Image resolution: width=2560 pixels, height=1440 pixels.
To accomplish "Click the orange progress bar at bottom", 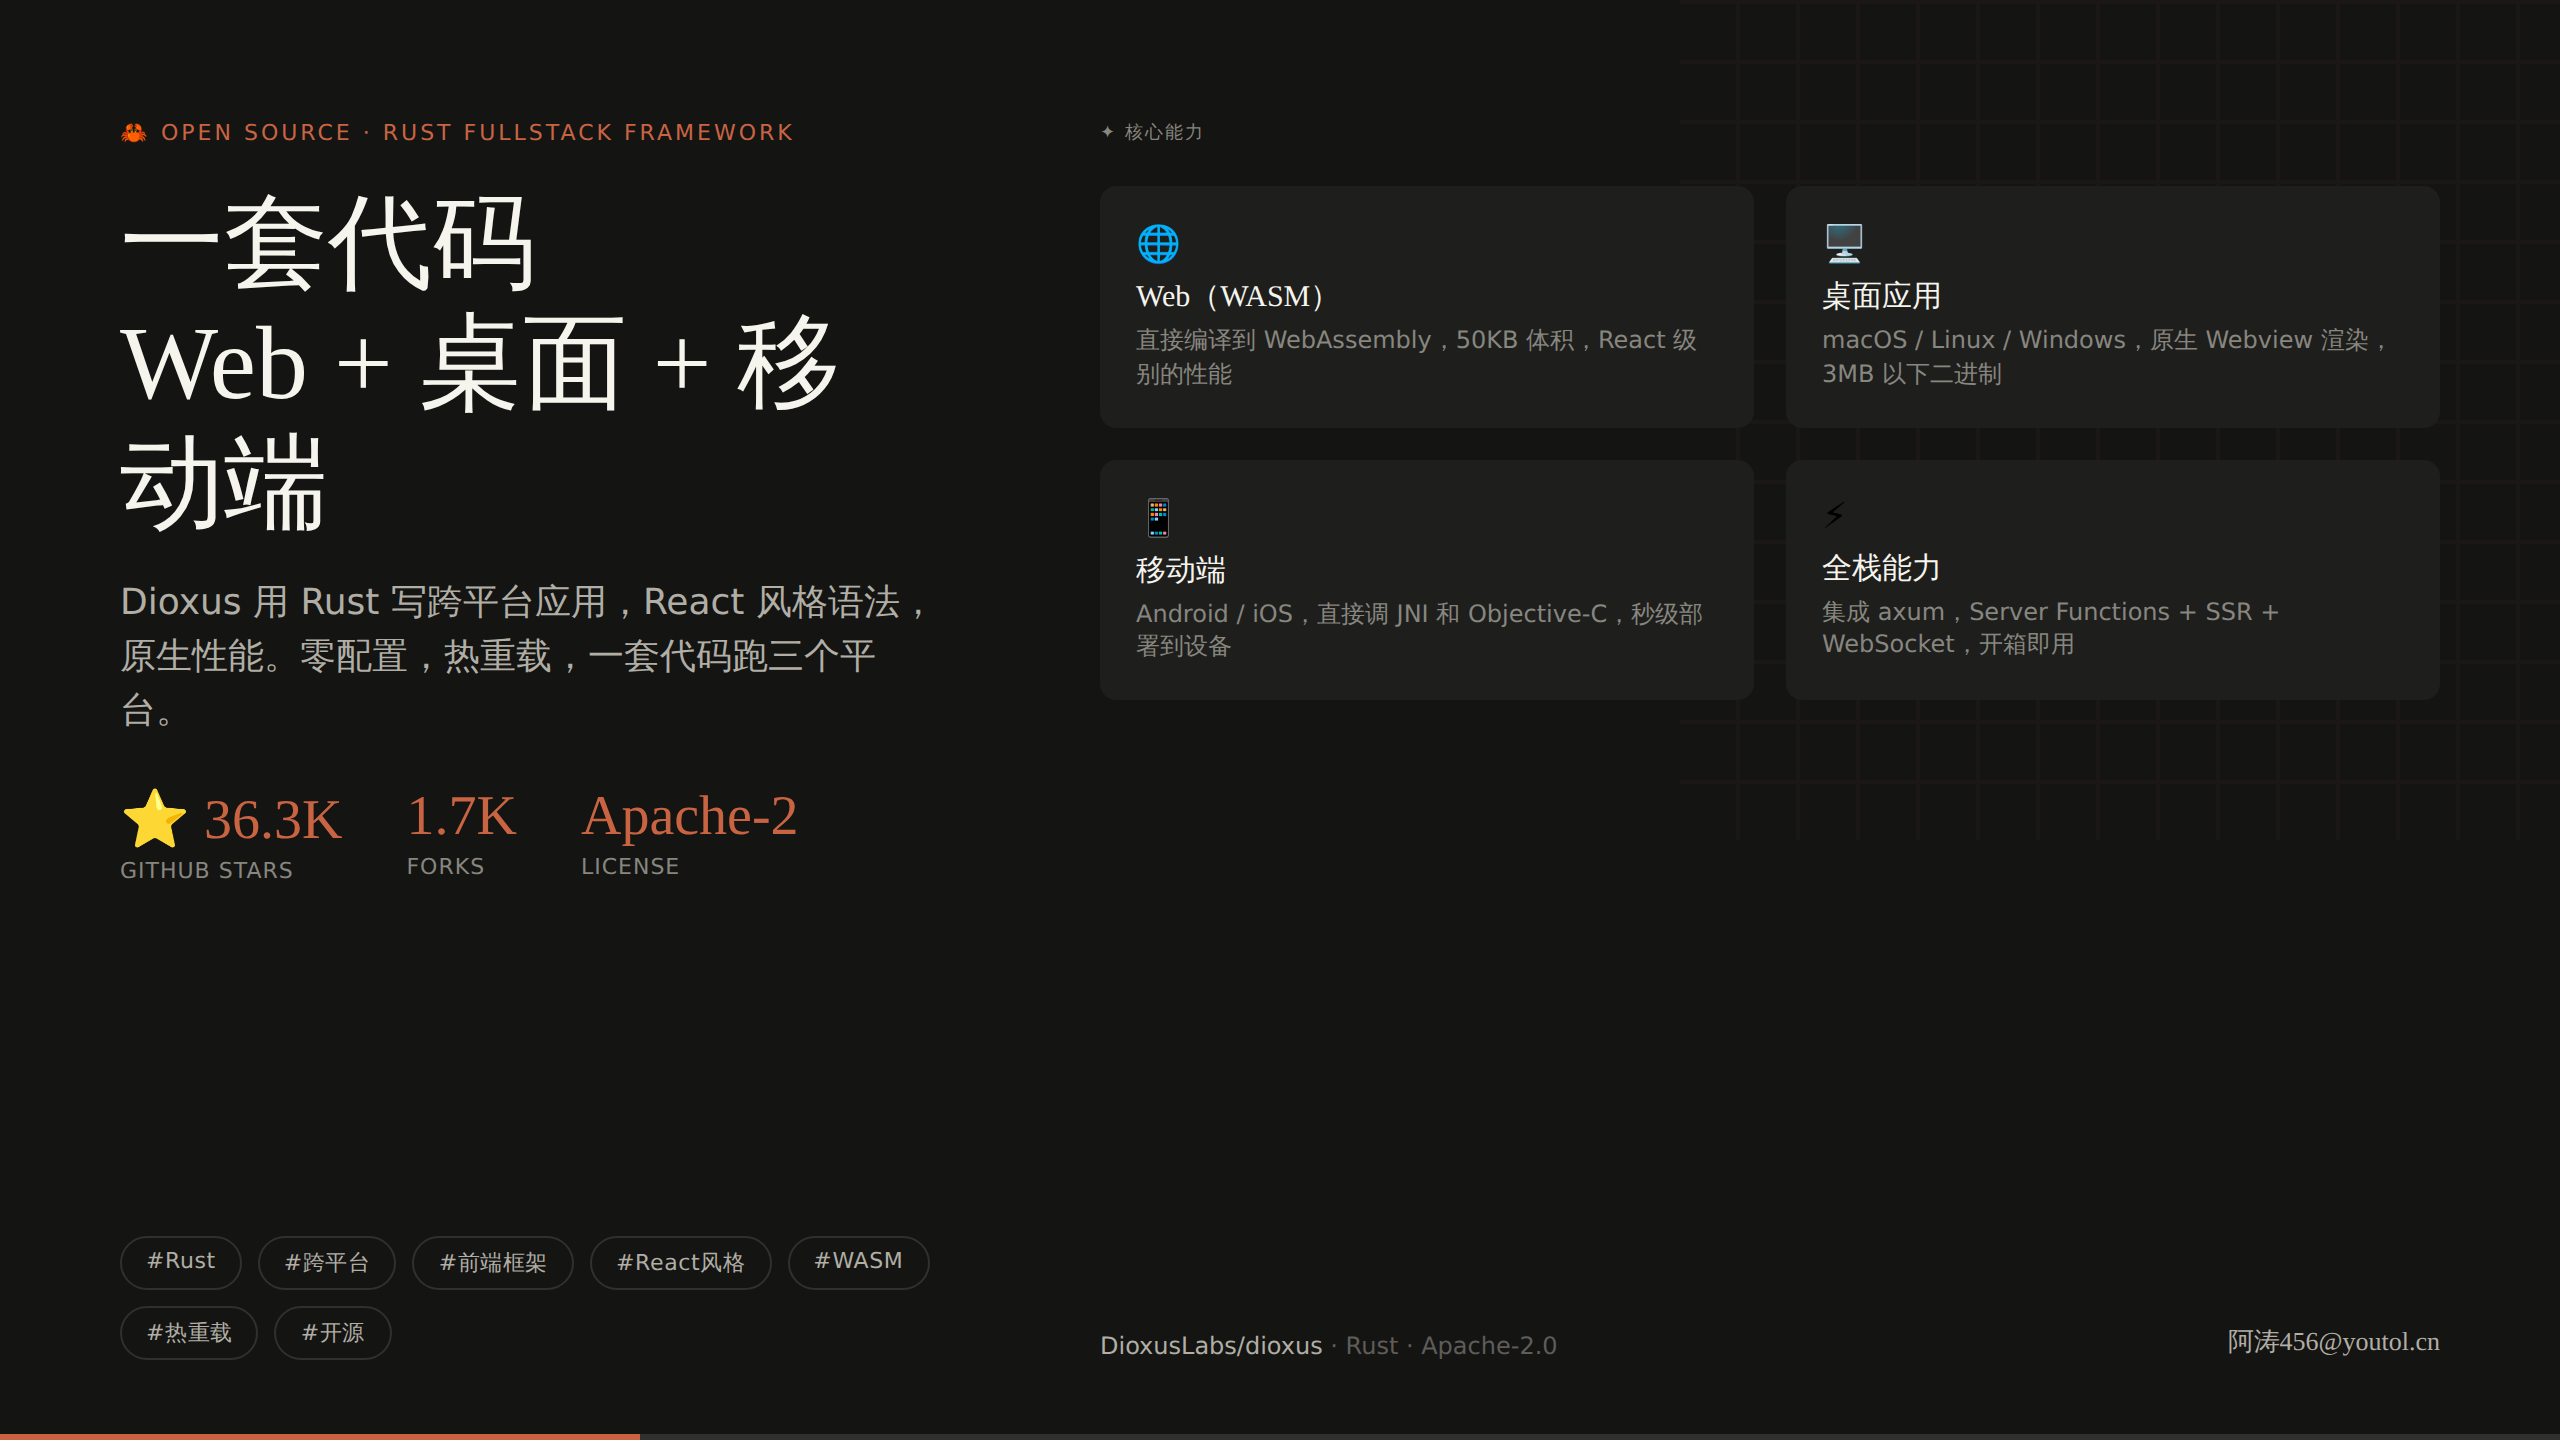I will (320, 1436).
